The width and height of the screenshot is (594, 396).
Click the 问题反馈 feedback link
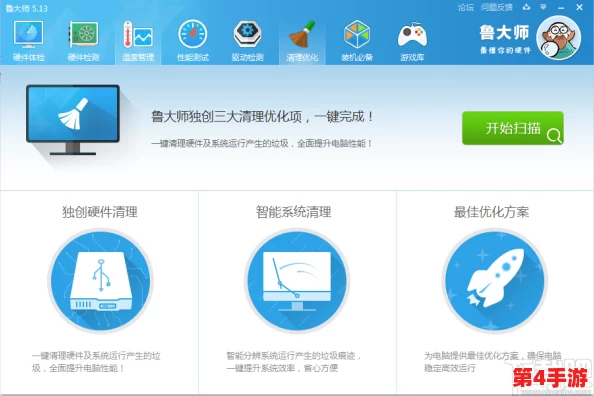click(497, 7)
